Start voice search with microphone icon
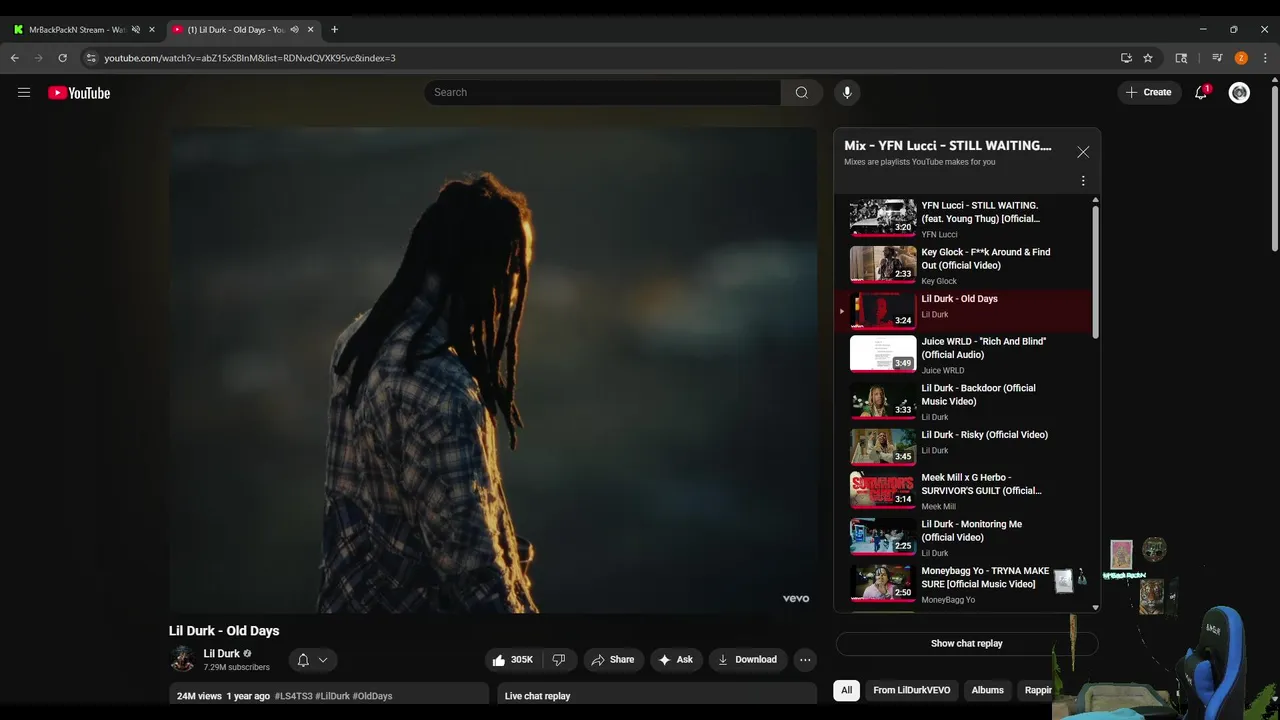 tap(847, 92)
